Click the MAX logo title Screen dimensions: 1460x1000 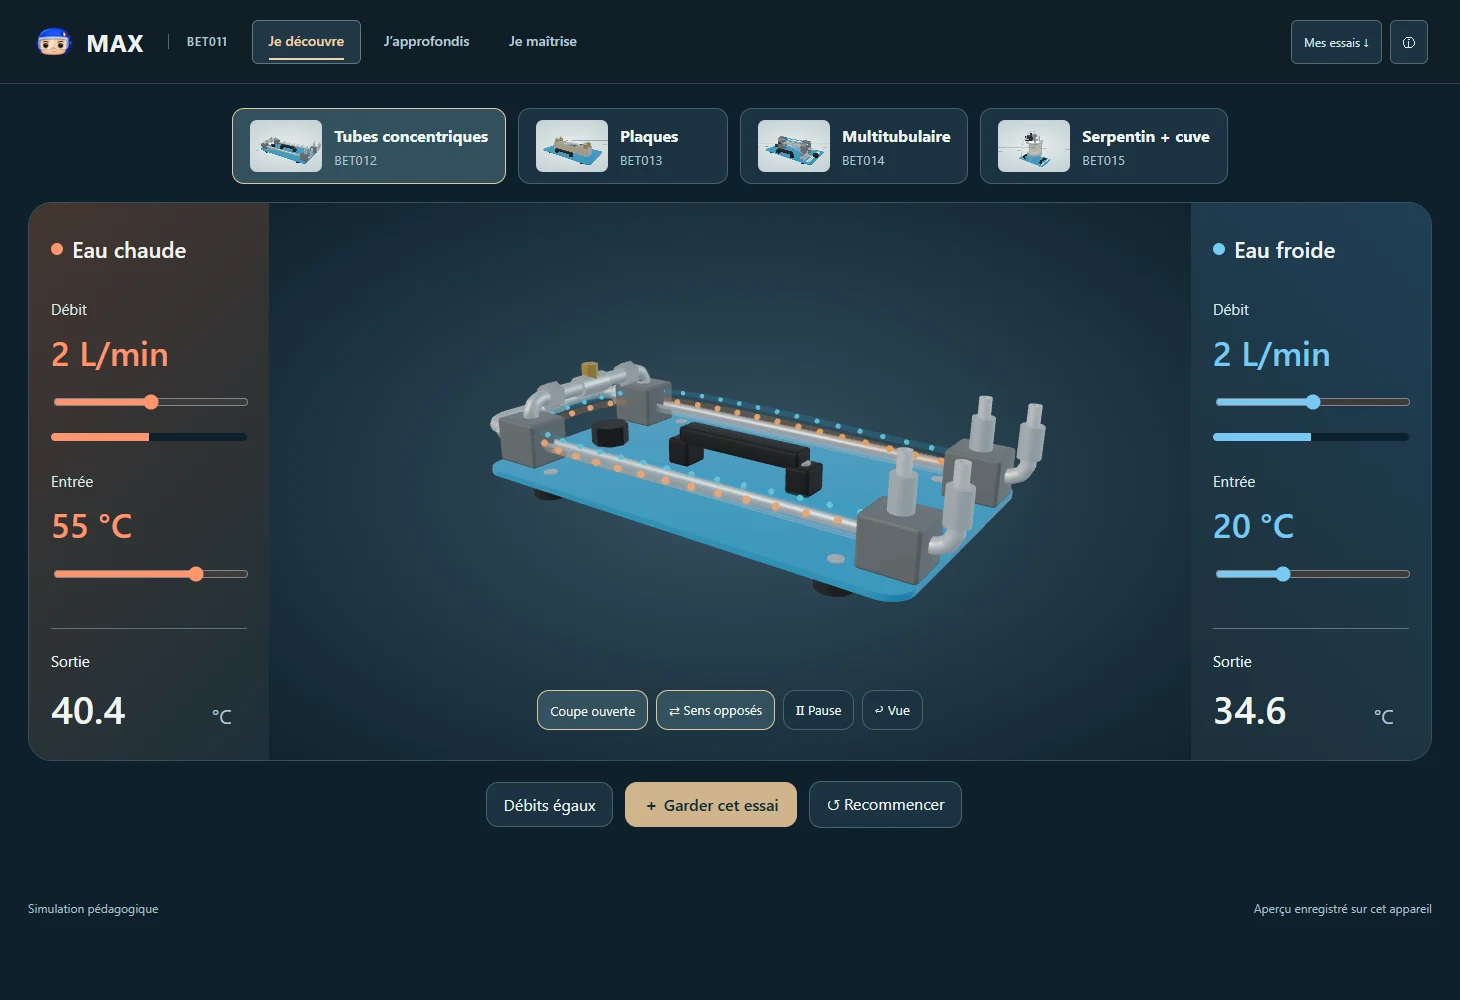[x=115, y=43]
